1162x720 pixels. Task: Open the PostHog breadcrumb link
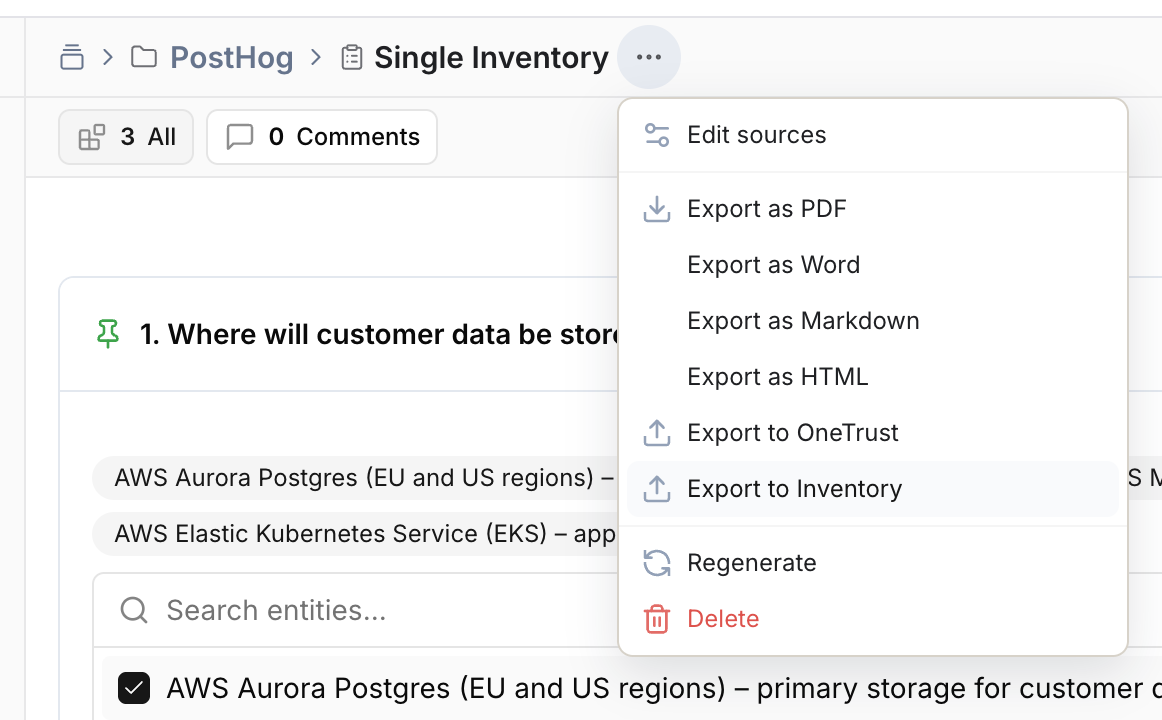tap(232, 57)
